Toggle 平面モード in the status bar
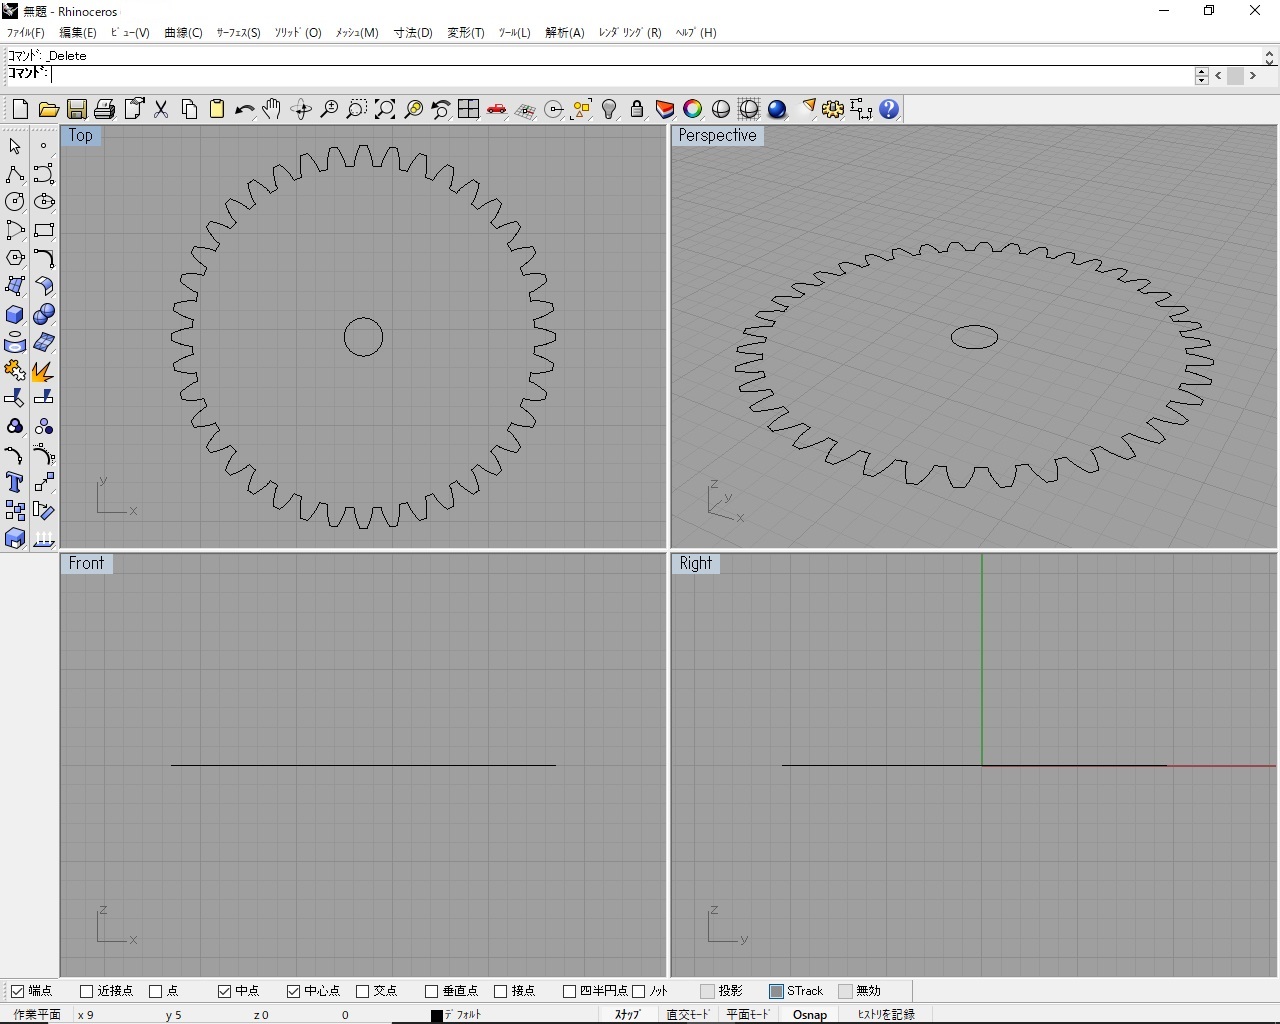Screen dimensions: 1280x1024 pyautogui.click(x=748, y=1014)
